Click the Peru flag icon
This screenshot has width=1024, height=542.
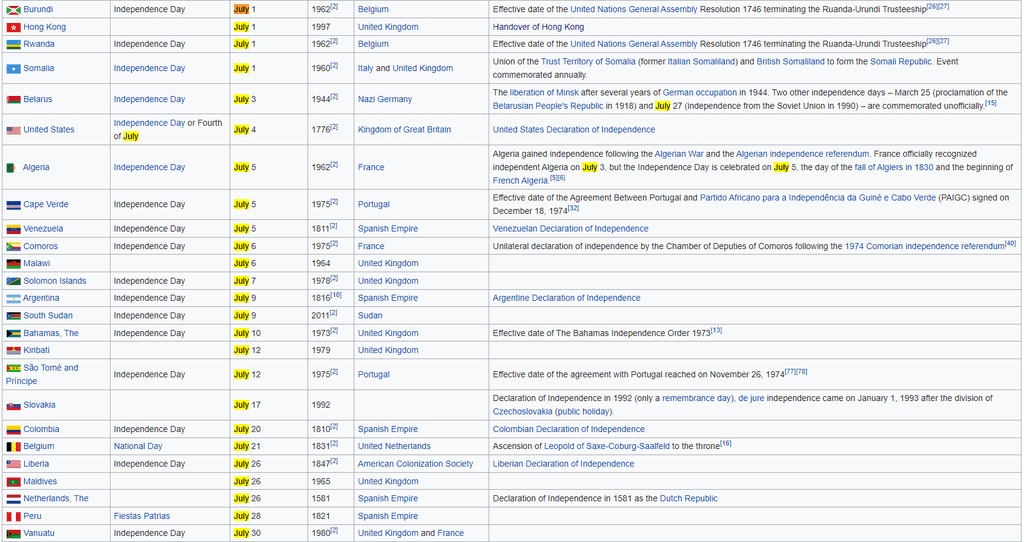13,517
